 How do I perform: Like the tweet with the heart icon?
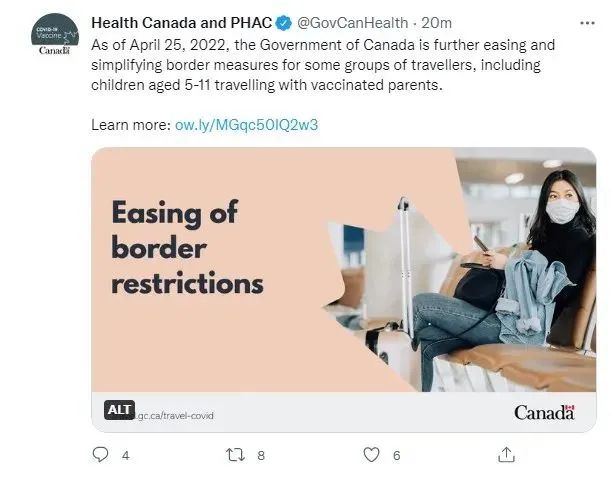click(371, 455)
